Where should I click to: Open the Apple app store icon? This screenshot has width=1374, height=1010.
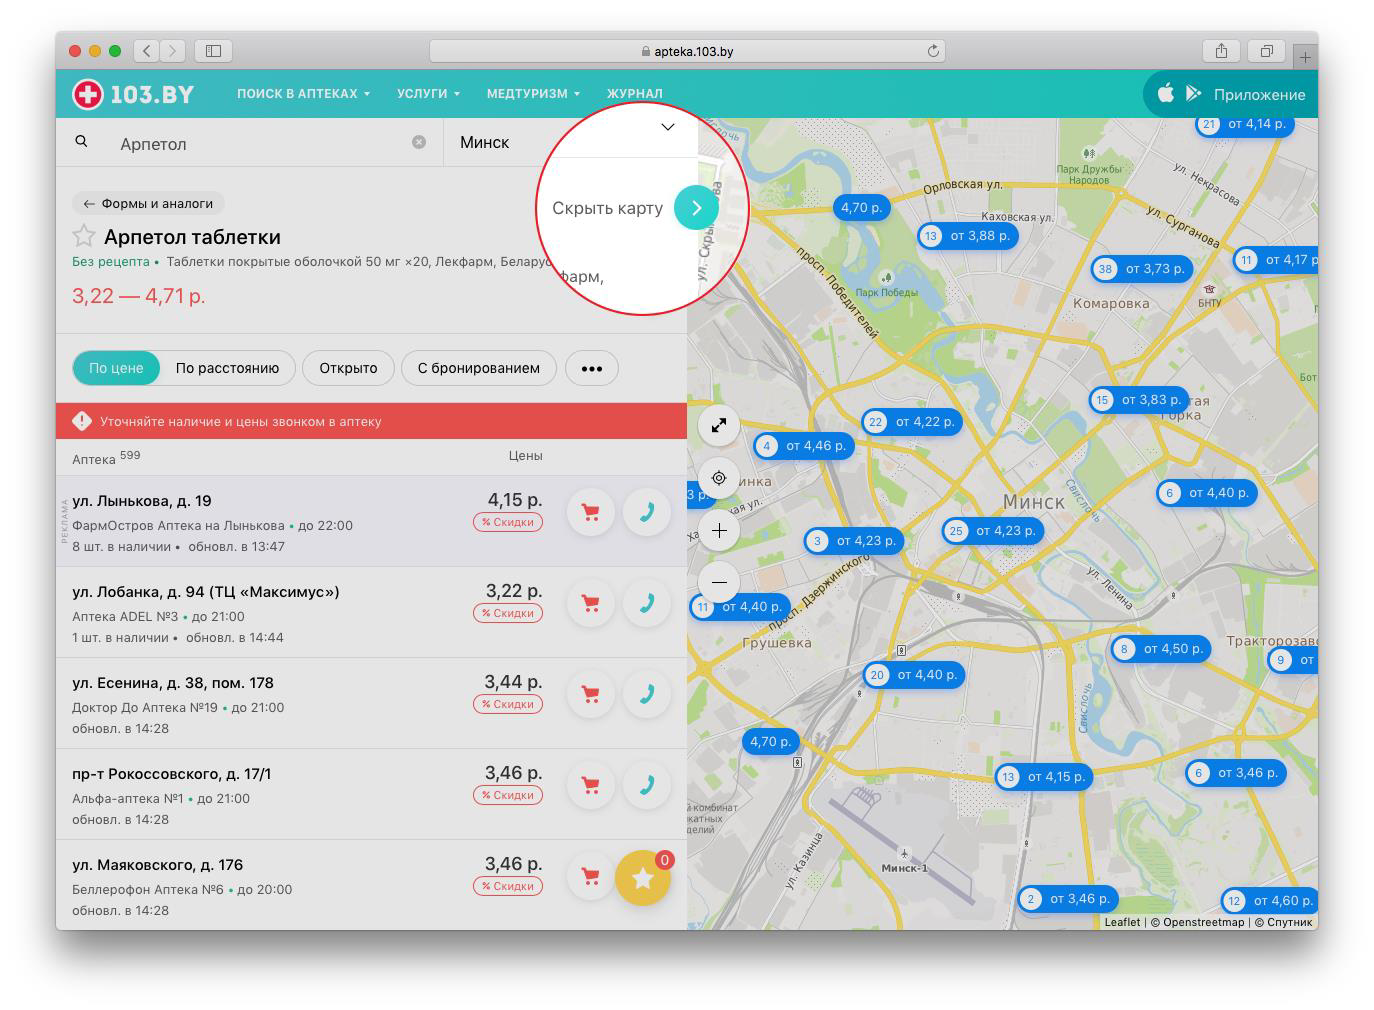[x=1165, y=93]
